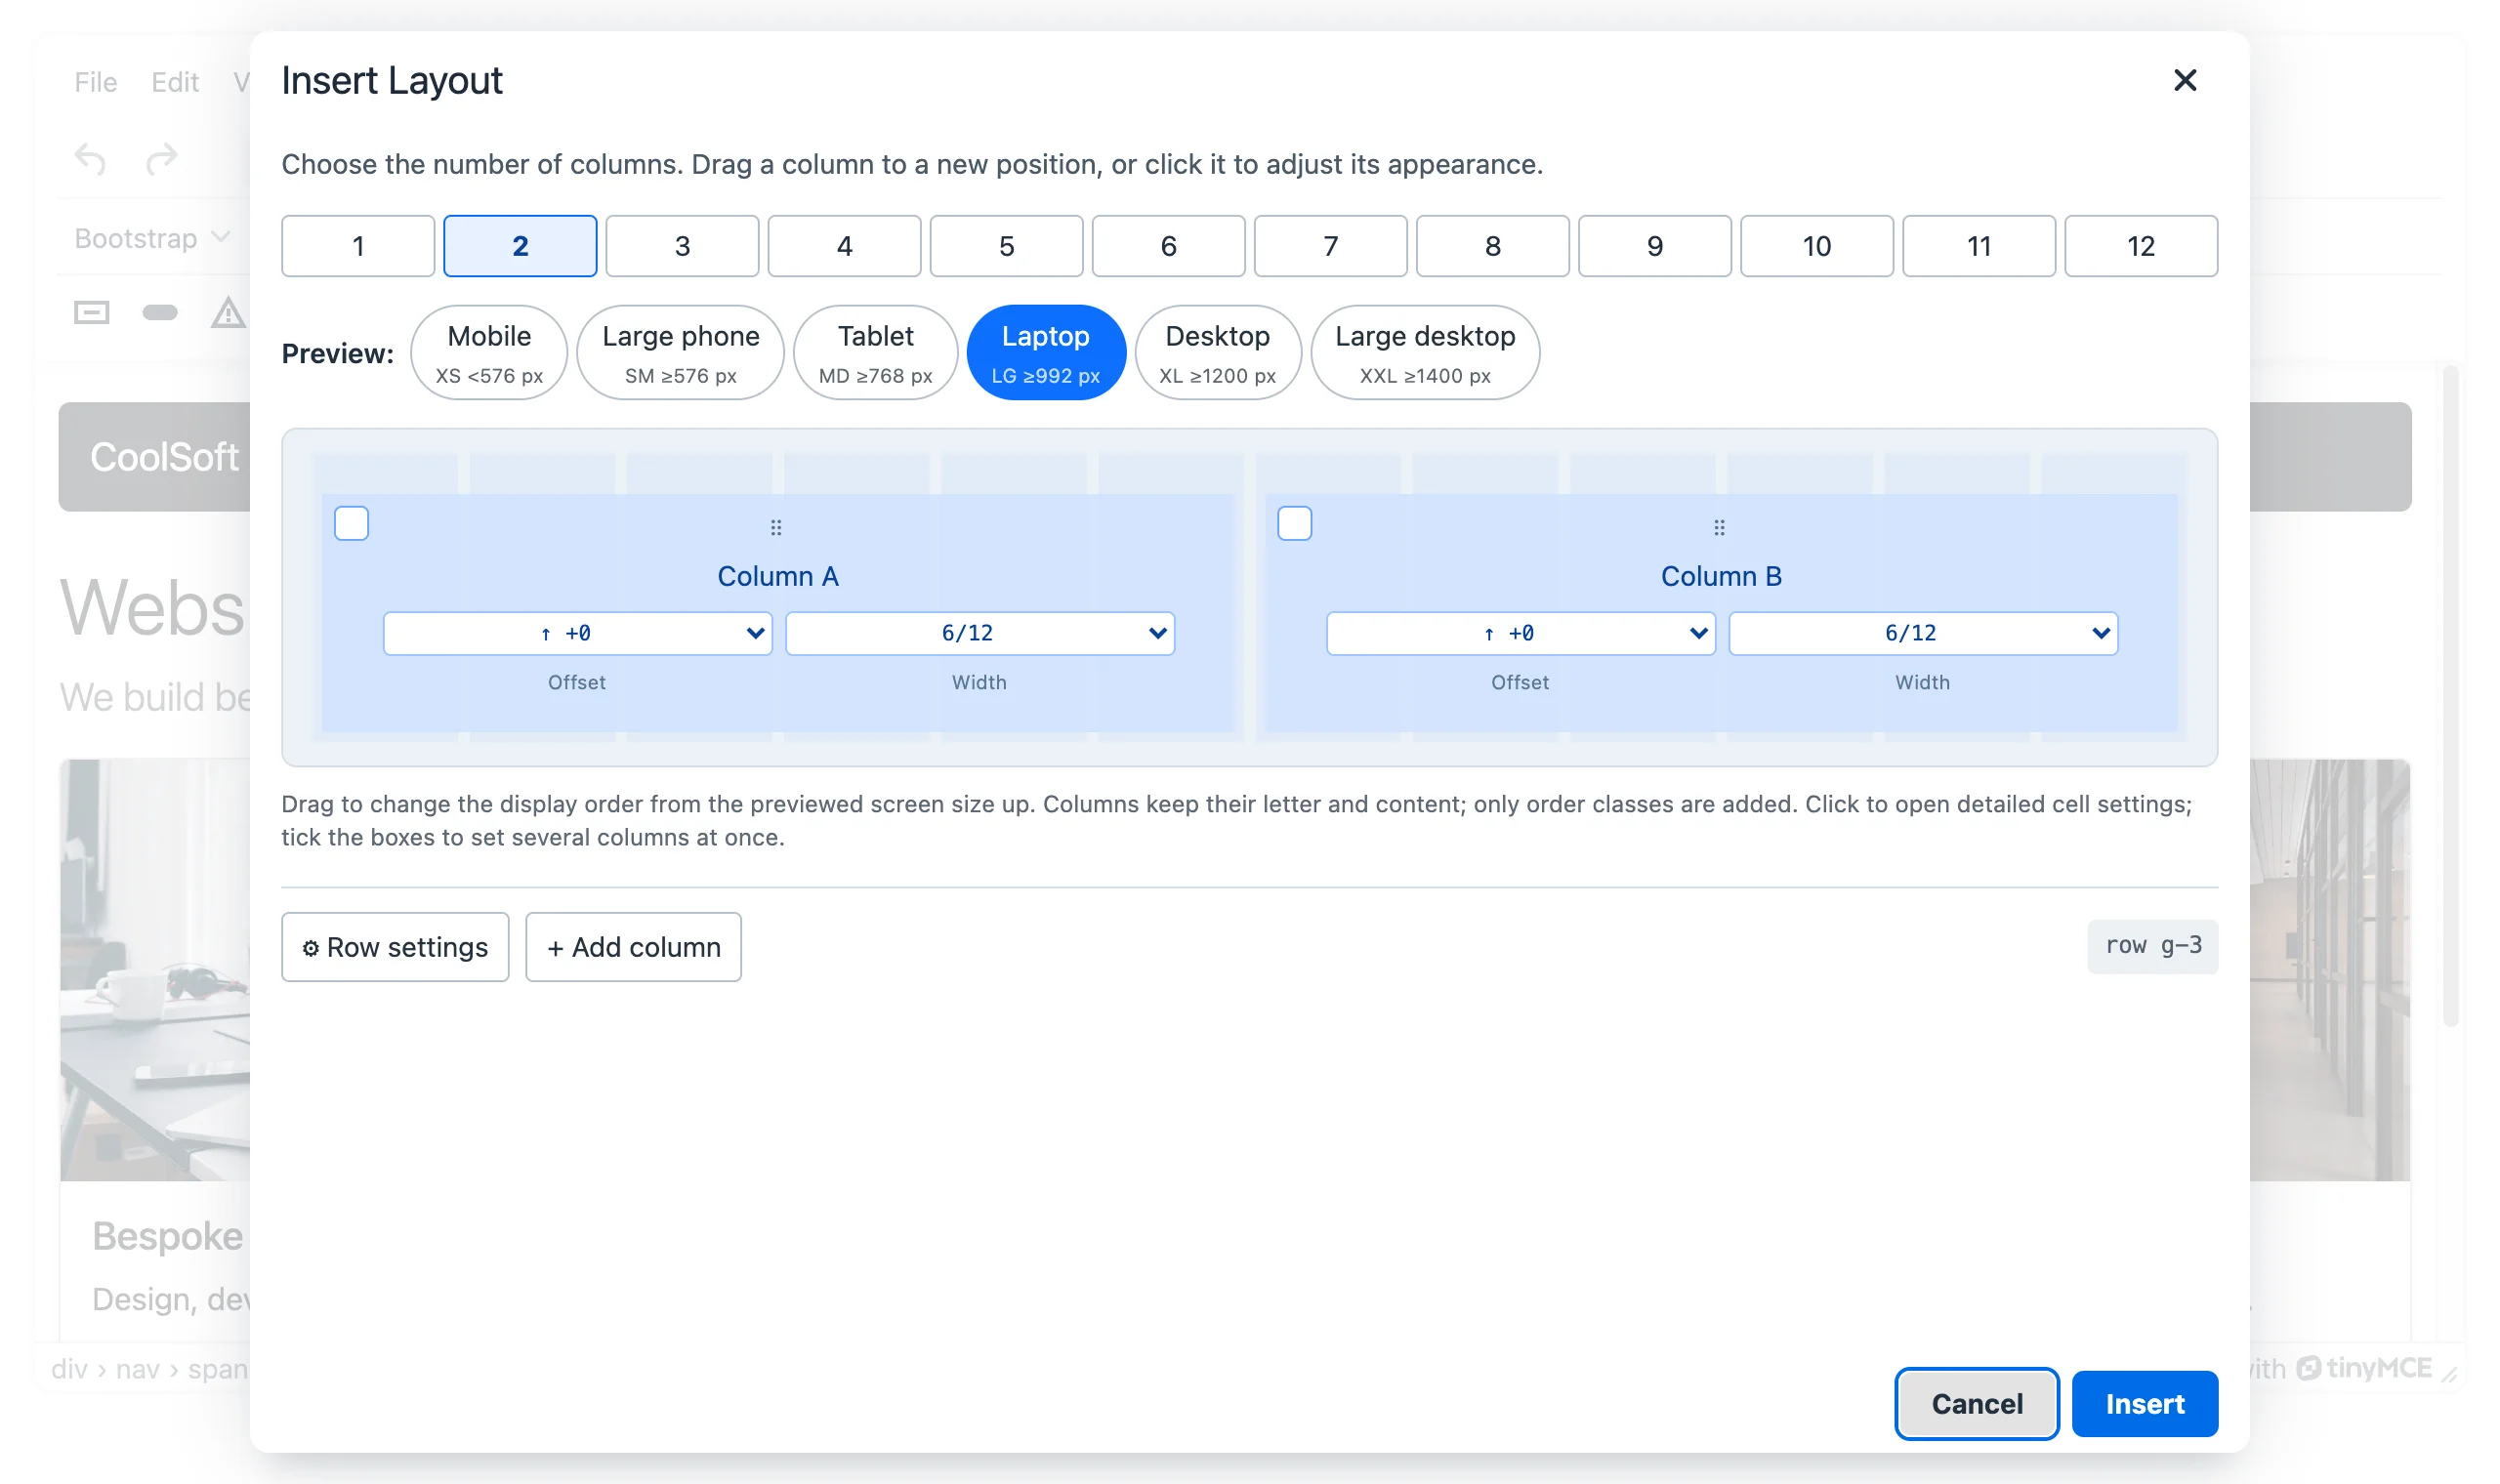
Task: Click the Column B label
Action: point(1720,576)
